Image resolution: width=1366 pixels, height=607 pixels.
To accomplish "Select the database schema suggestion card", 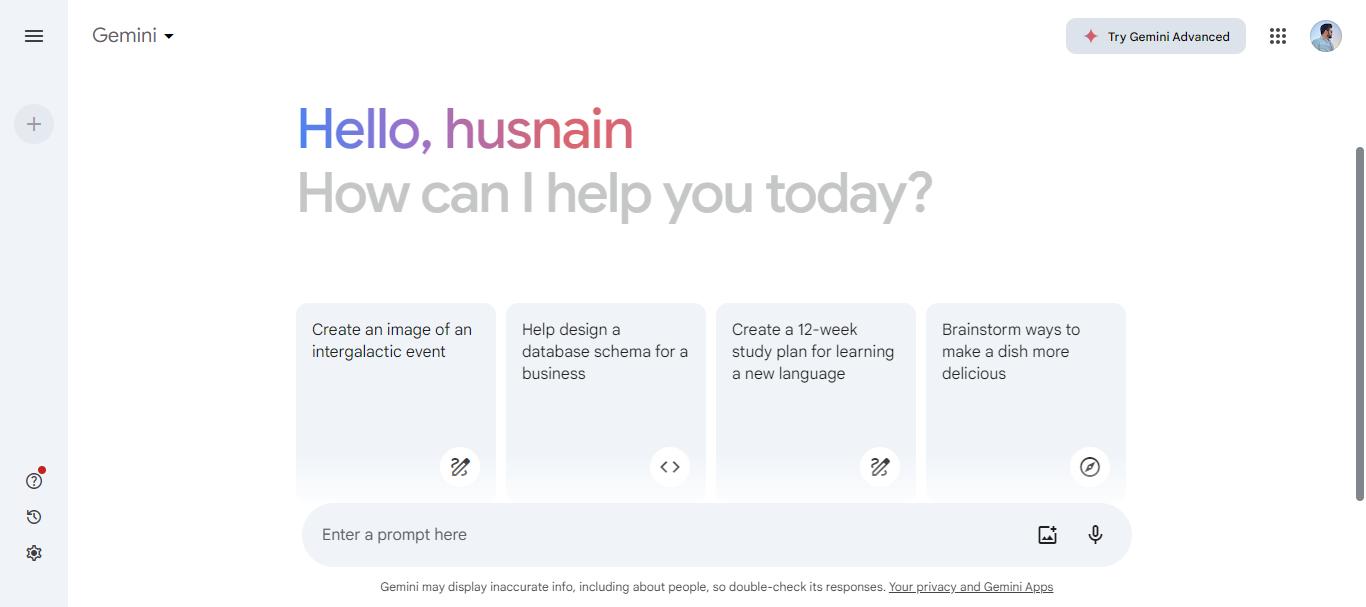I will (605, 380).
